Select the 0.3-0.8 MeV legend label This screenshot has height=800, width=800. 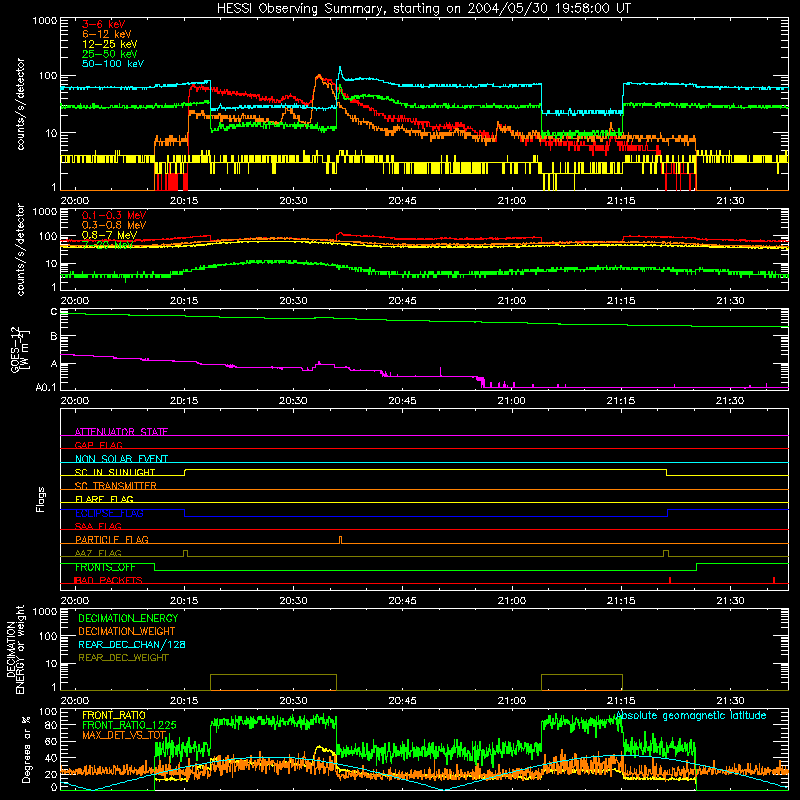click(x=114, y=225)
